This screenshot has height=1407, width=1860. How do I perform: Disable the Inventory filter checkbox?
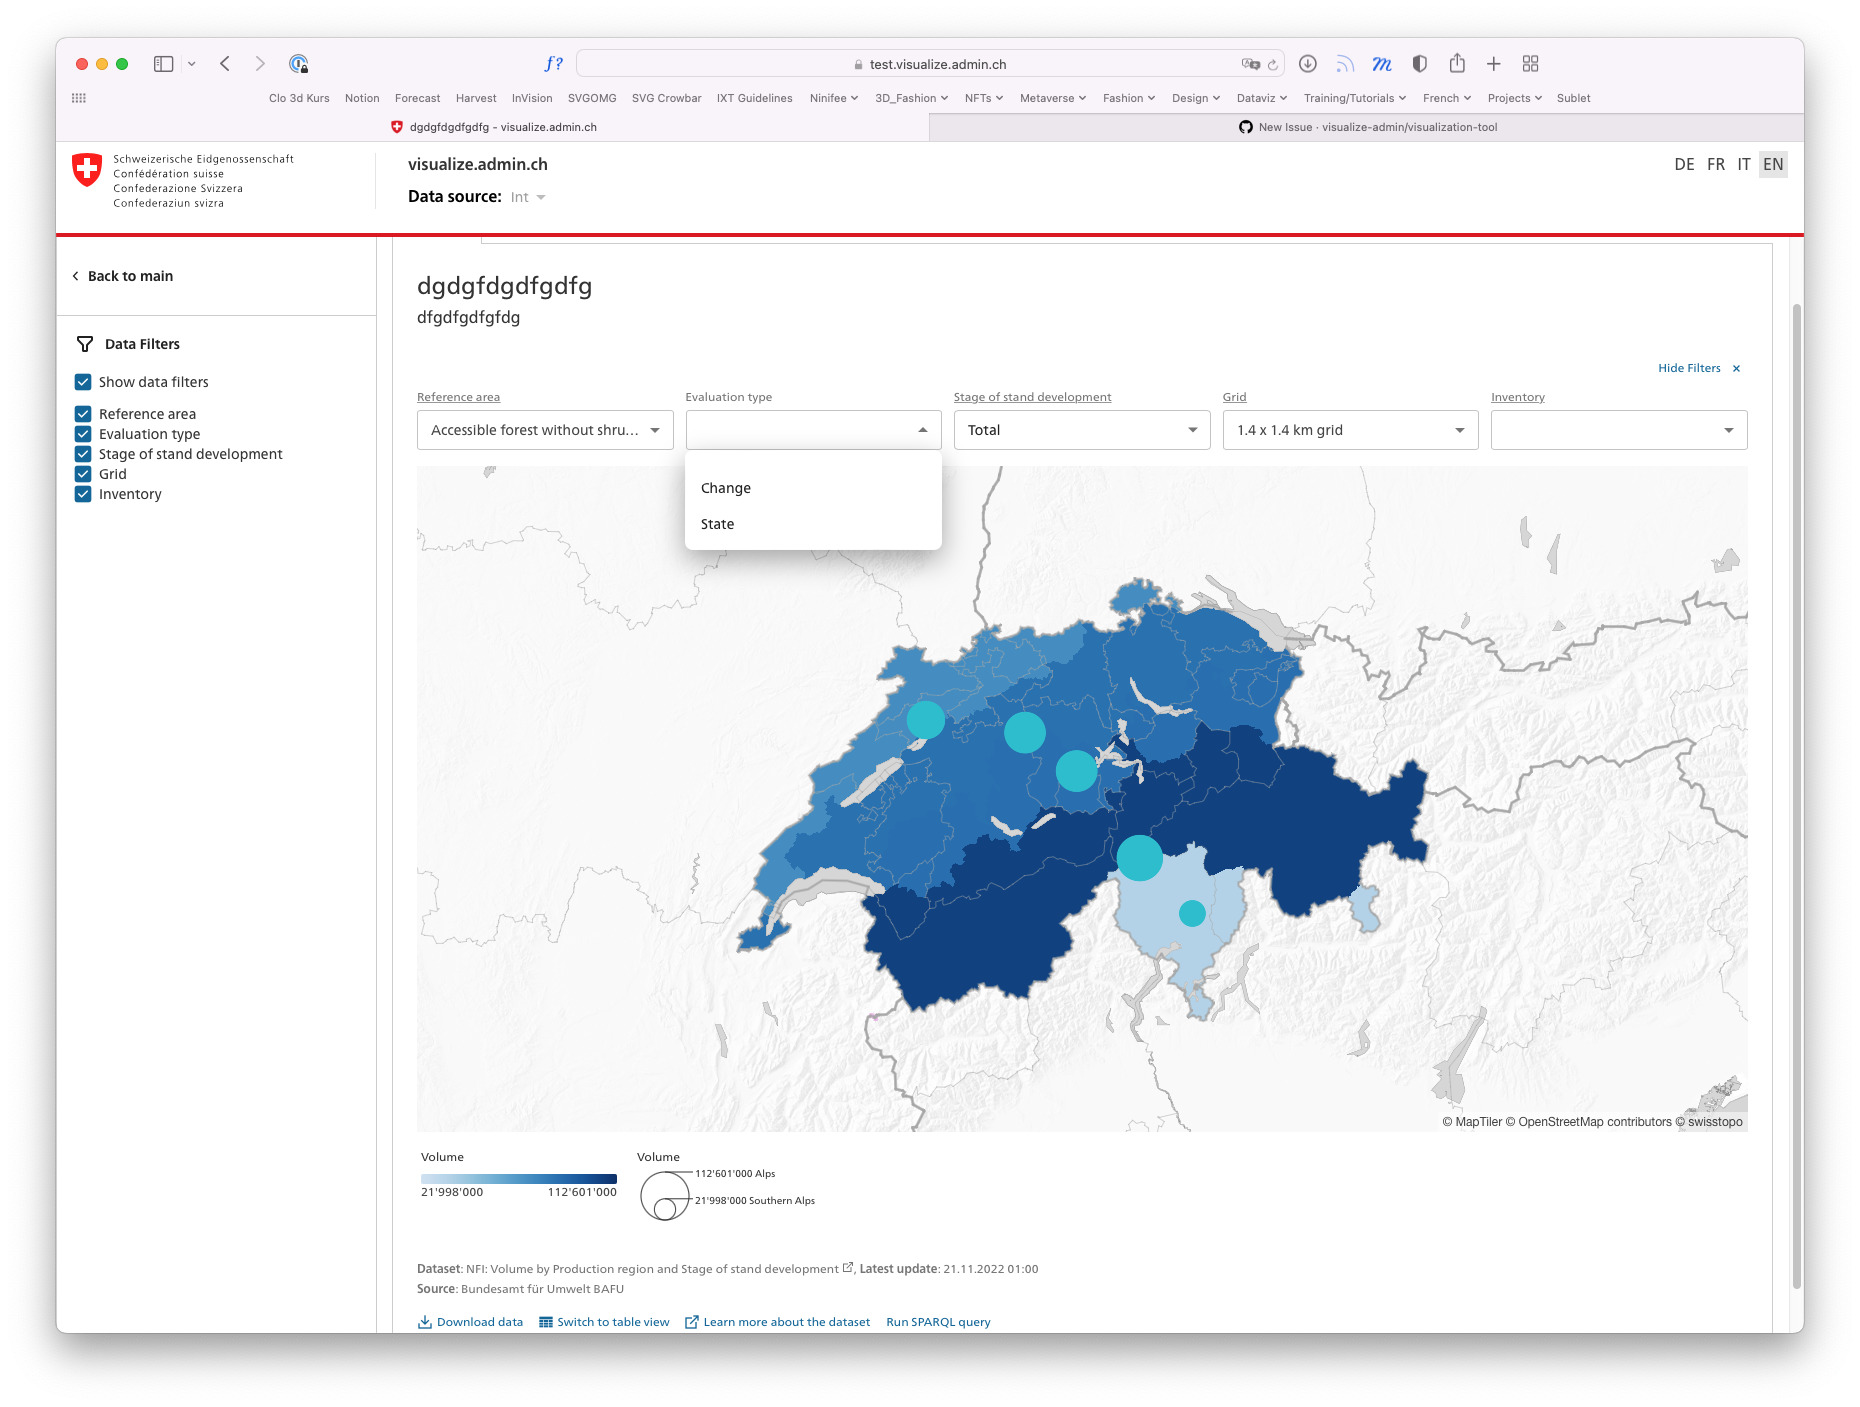(83, 493)
